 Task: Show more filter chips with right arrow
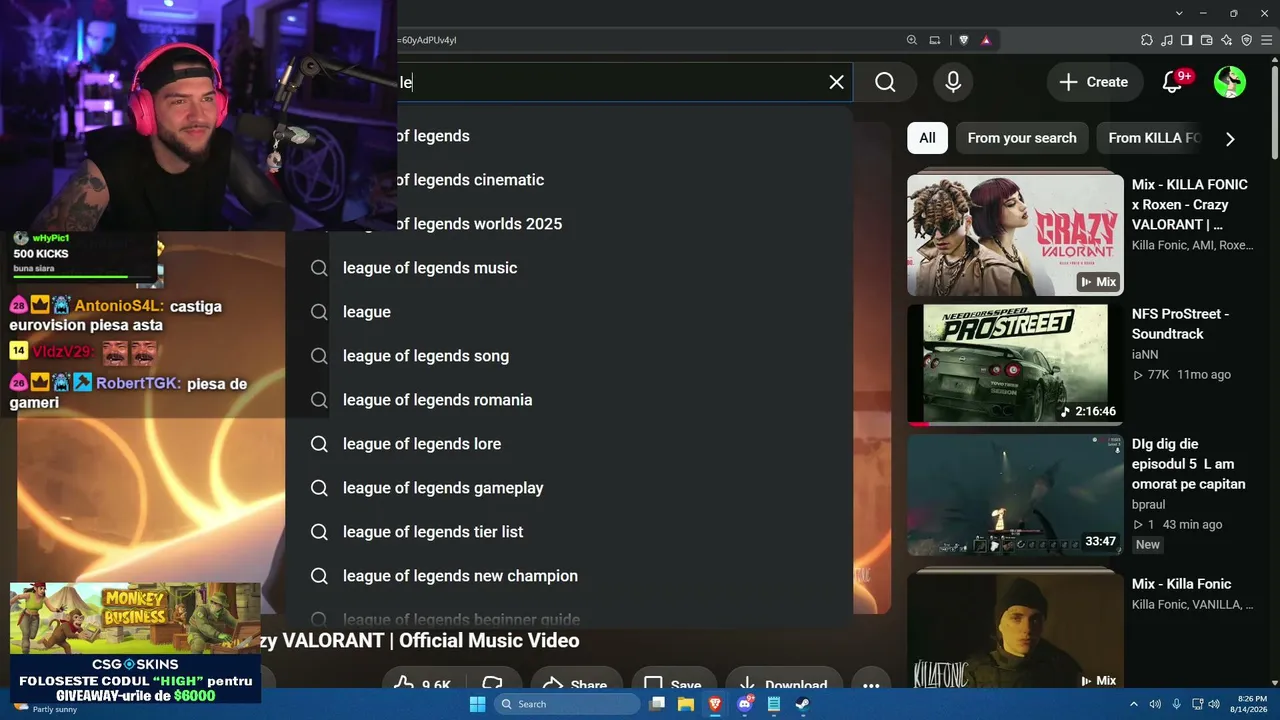click(x=1230, y=139)
